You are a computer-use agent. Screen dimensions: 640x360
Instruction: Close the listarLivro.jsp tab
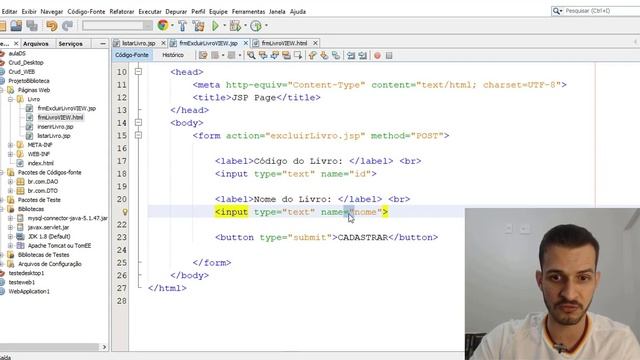click(x=163, y=43)
